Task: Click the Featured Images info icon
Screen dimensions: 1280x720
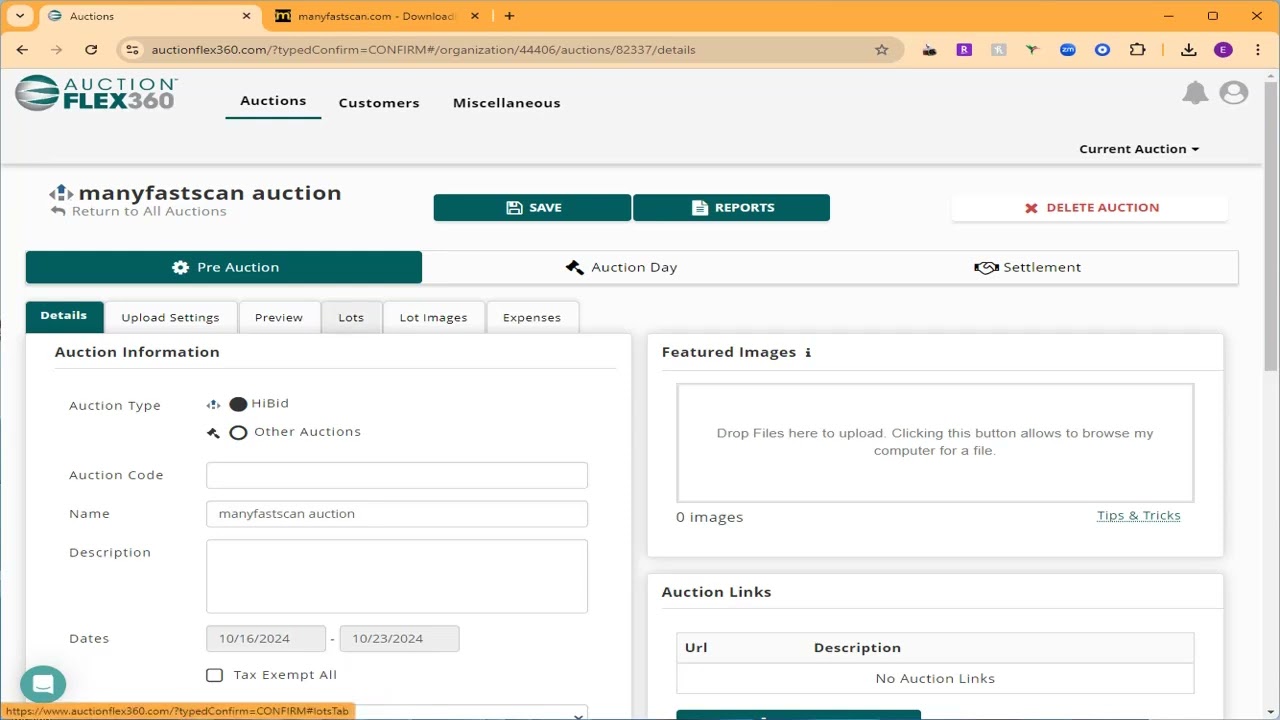Action: pyautogui.click(x=808, y=352)
